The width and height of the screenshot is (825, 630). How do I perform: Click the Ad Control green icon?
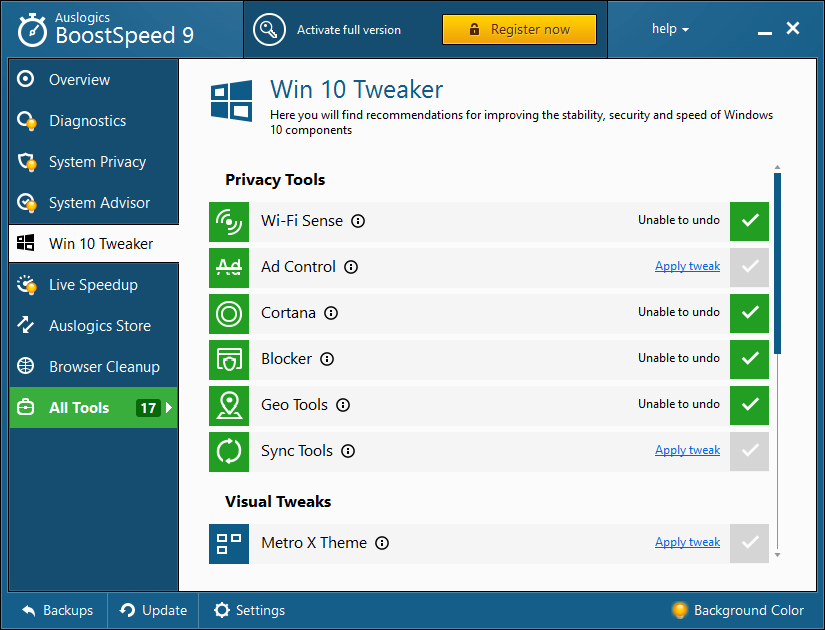(229, 268)
